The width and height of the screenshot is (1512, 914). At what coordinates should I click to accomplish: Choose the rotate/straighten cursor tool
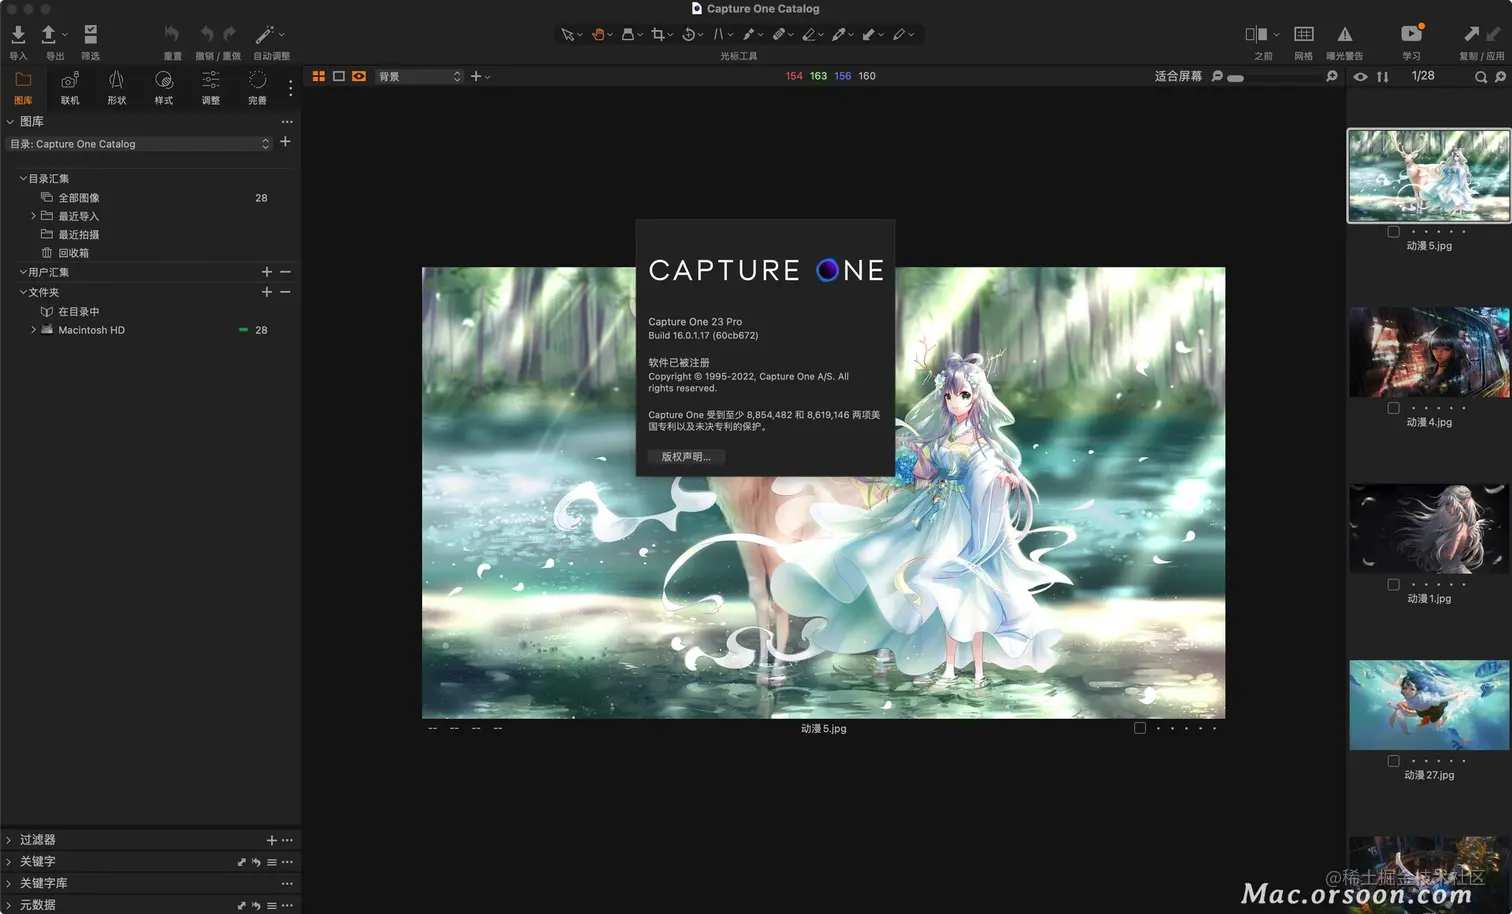(x=688, y=34)
